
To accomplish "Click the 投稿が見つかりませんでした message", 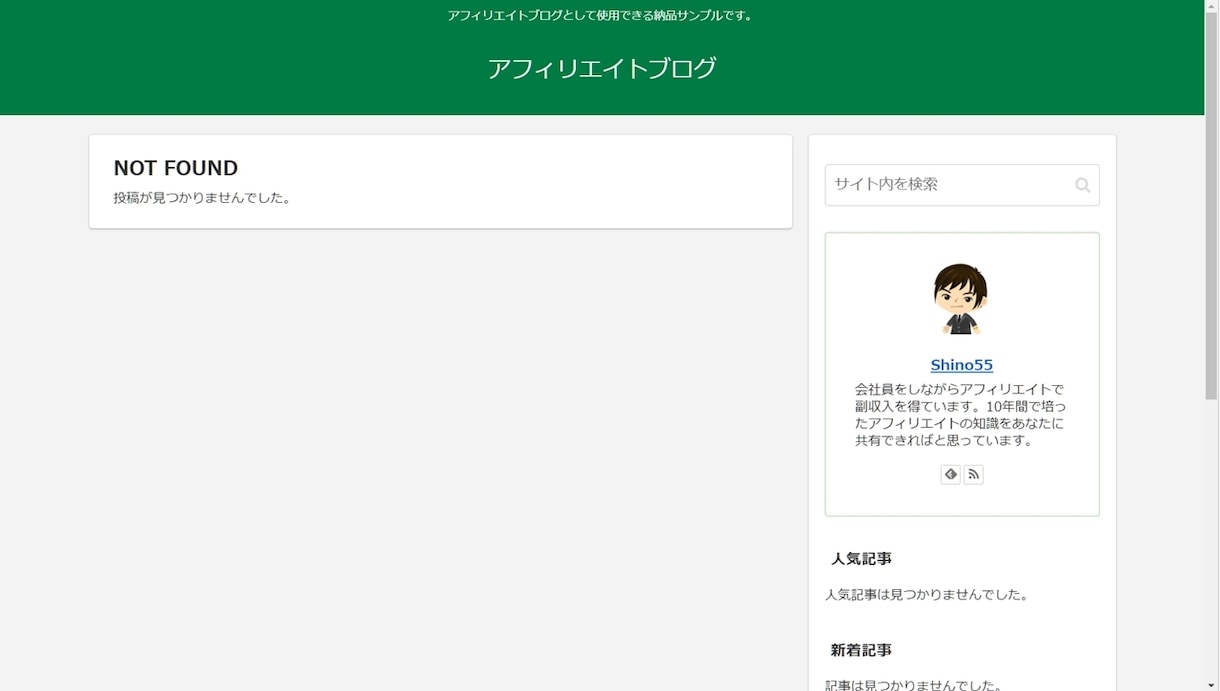I will coord(204,198).
